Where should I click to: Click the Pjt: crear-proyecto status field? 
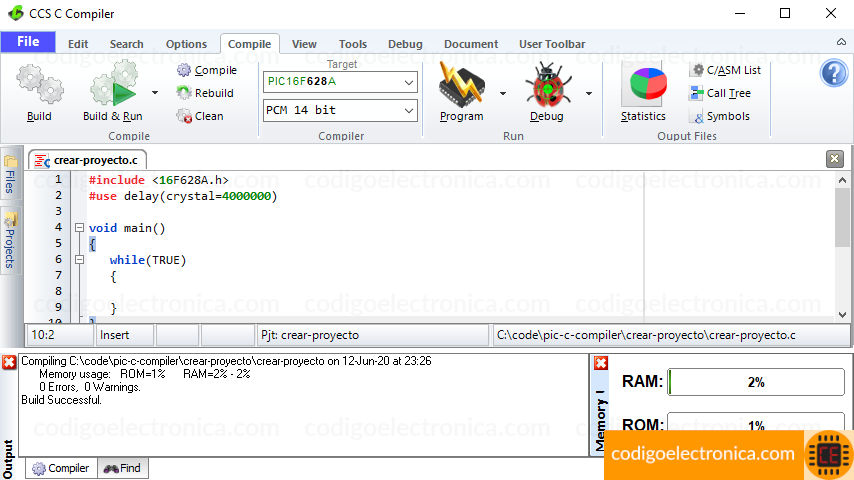coord(372,335)
